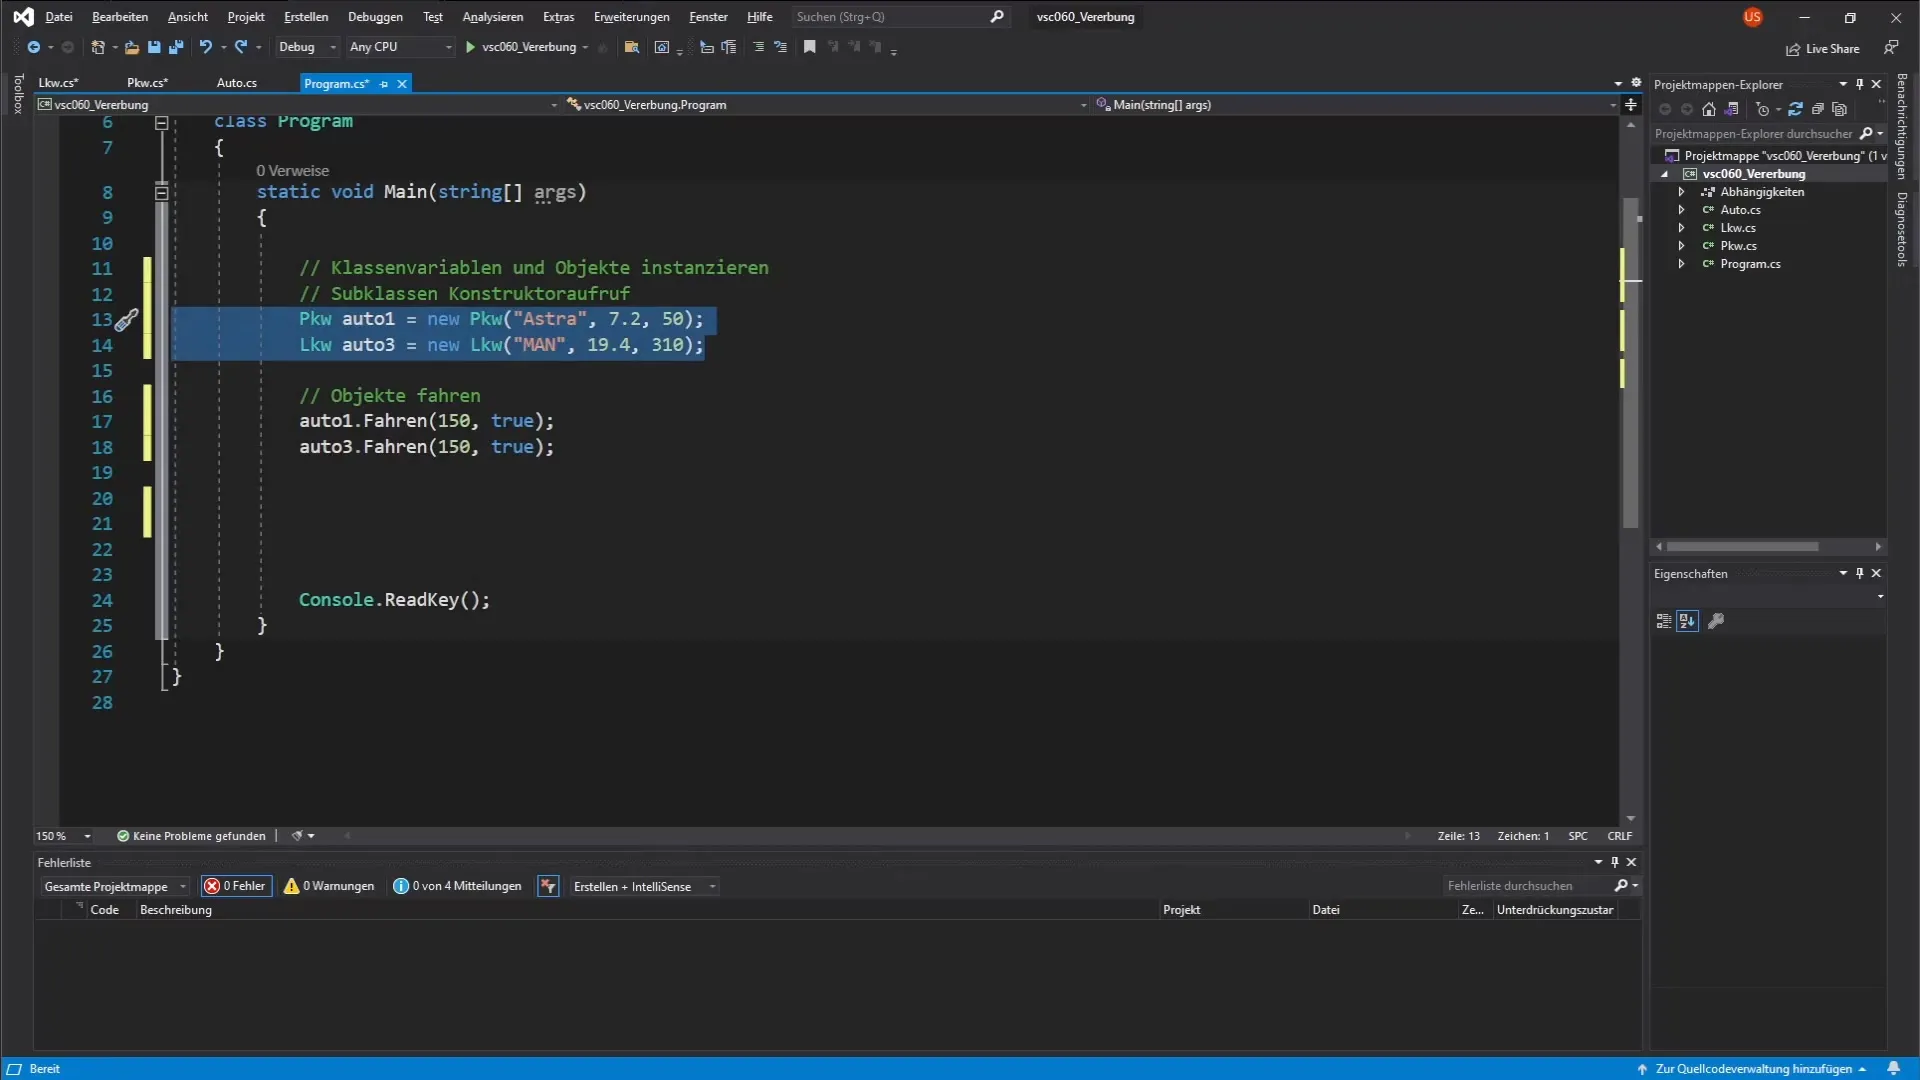Viewport: 1920px width, 1080px height.
Task: Click the Suchen (Strg+Q) search box
Action: click(x=900, y=17)
